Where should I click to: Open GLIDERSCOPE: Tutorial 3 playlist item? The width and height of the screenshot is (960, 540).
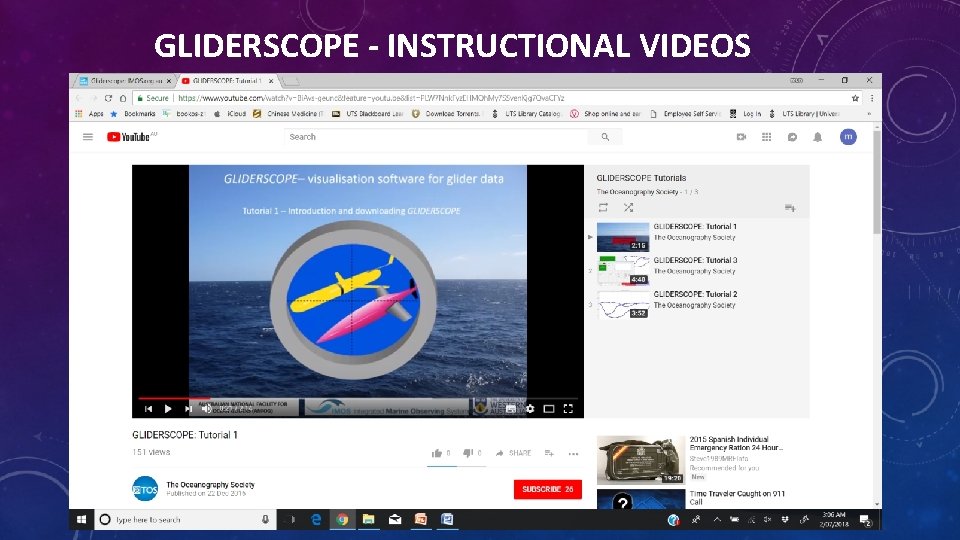pyautogui.click(x=698, y=271)
